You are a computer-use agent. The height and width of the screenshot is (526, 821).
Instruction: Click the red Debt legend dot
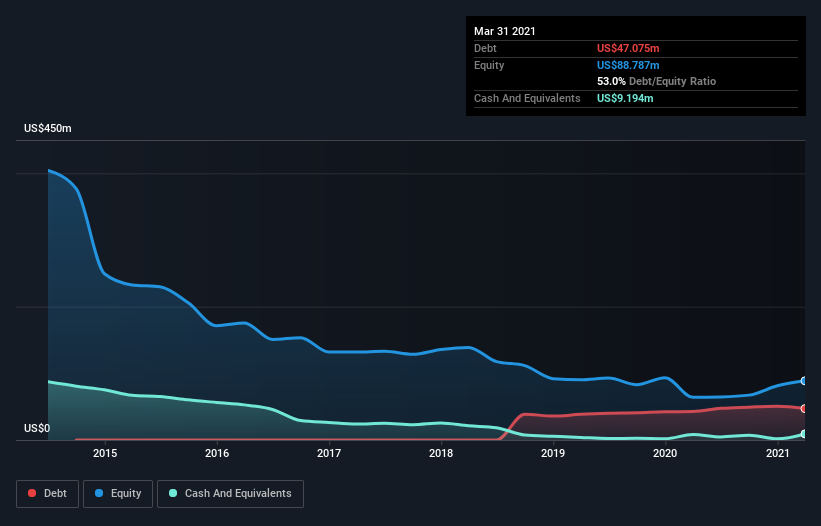(32, 493)
